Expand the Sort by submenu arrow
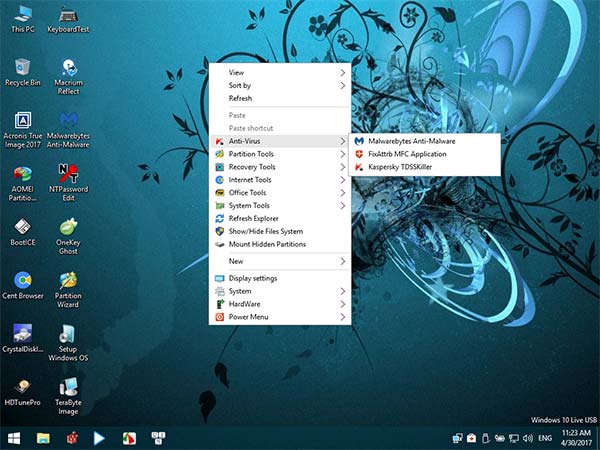Screen dimensions: 600x450 coord(342,86)
